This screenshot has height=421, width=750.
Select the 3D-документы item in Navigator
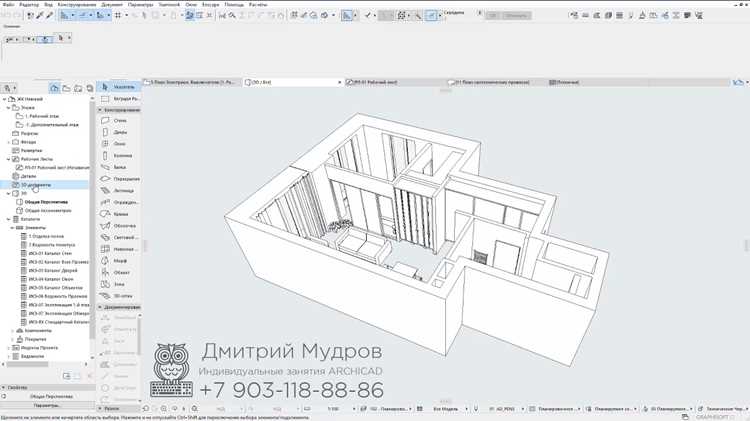36,185
